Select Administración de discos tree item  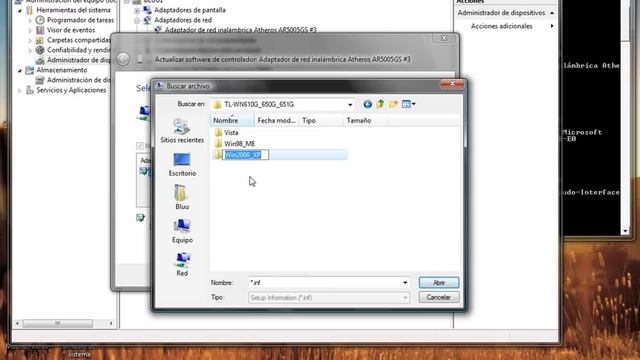point(78,80)
